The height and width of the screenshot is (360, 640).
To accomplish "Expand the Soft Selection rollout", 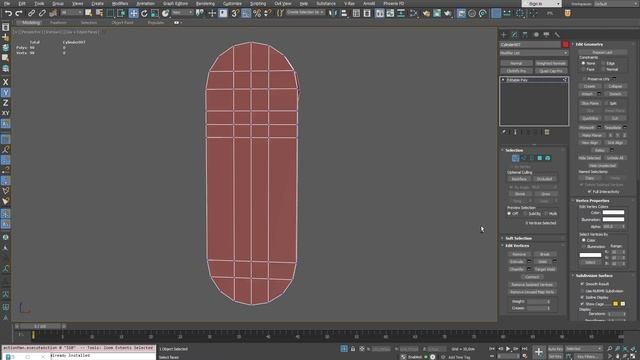I will click(518, 238).
